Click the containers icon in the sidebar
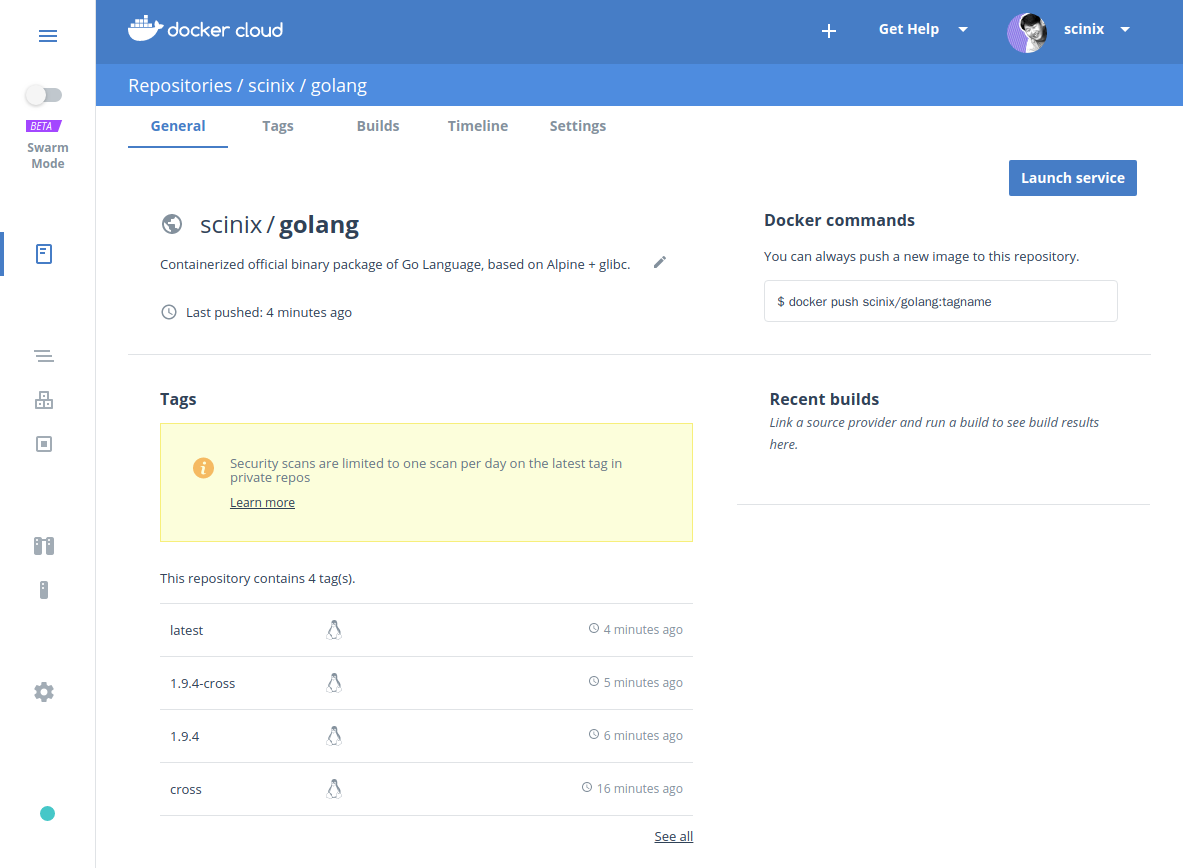This screenshot has height=868, width=1183. pos(44,444)
